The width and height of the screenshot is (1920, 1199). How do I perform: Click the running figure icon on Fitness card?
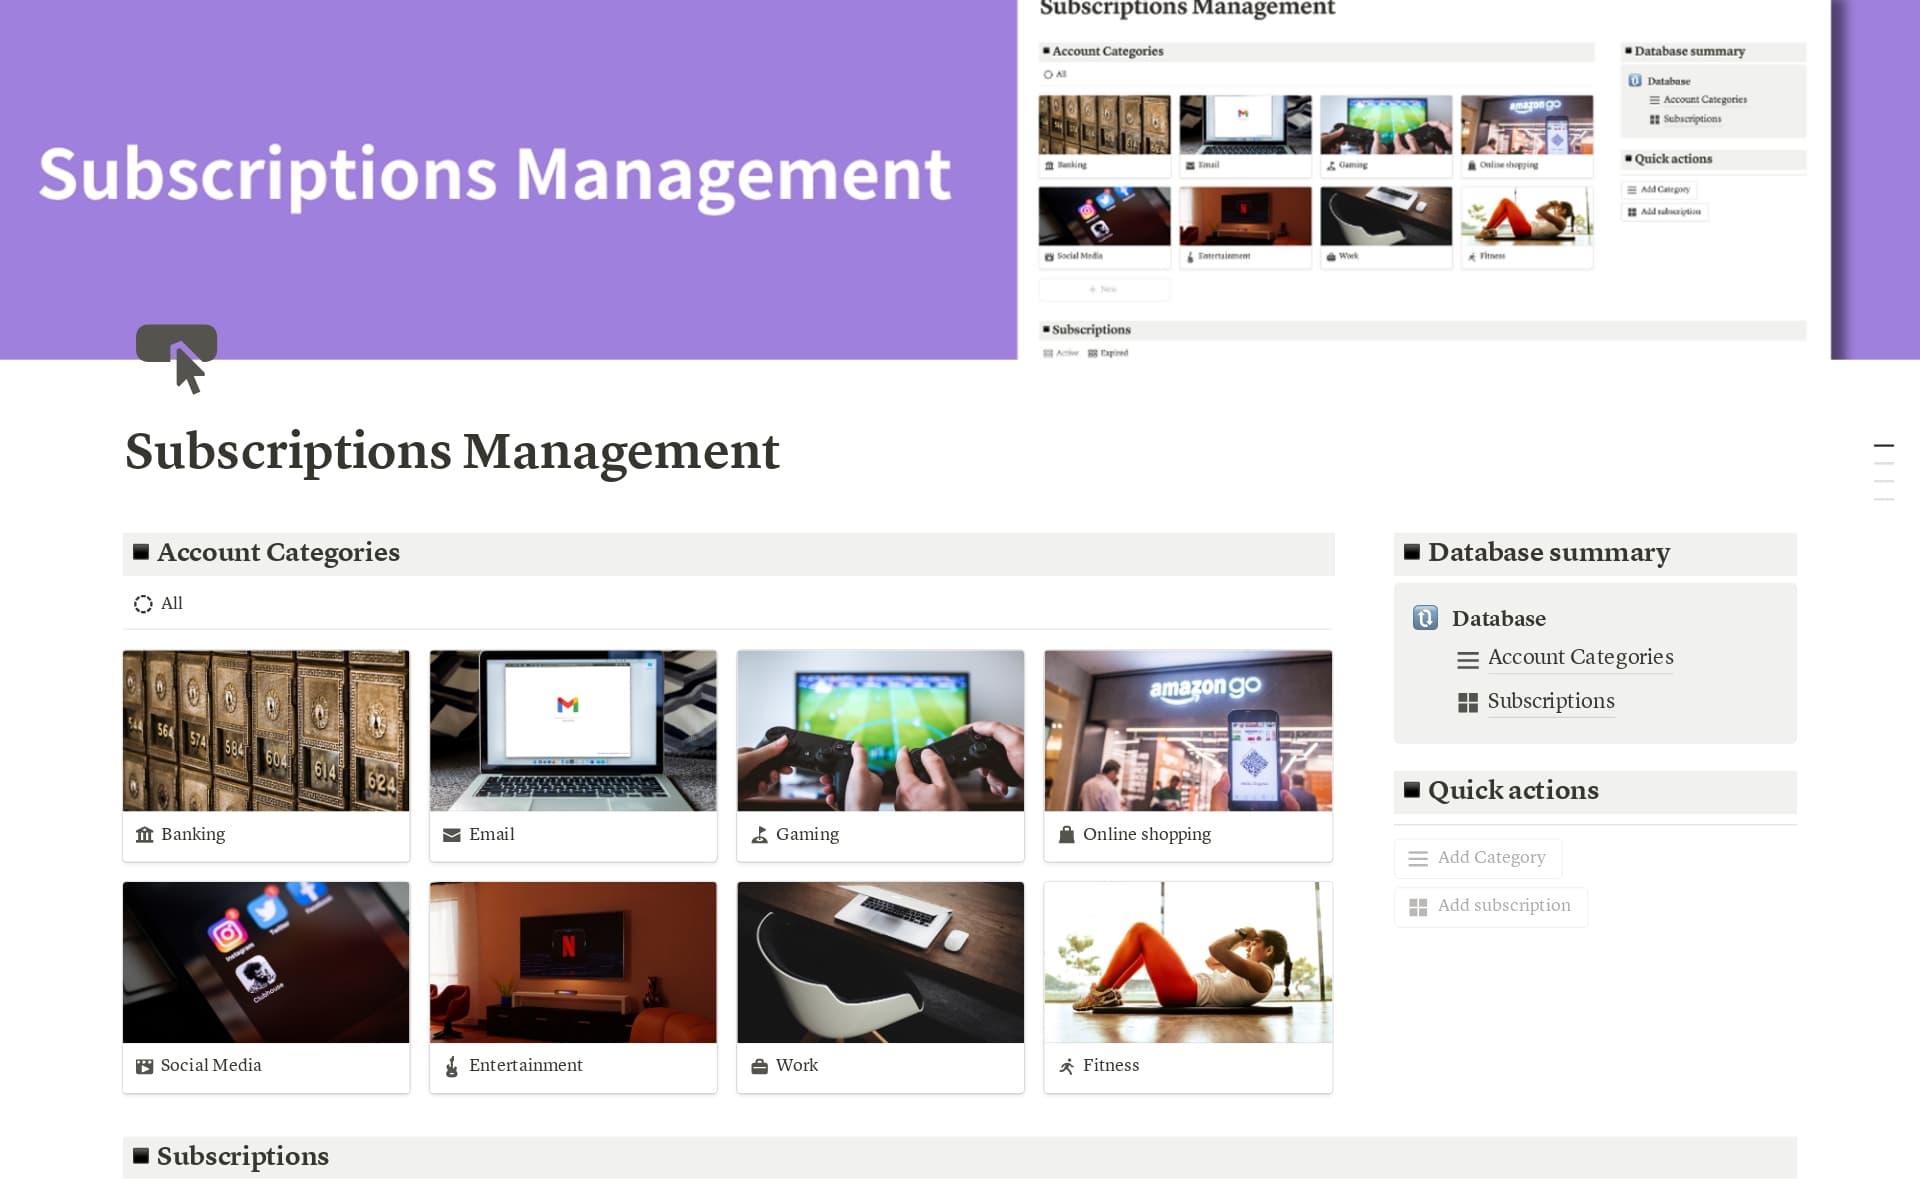tap(1066, 1065)
